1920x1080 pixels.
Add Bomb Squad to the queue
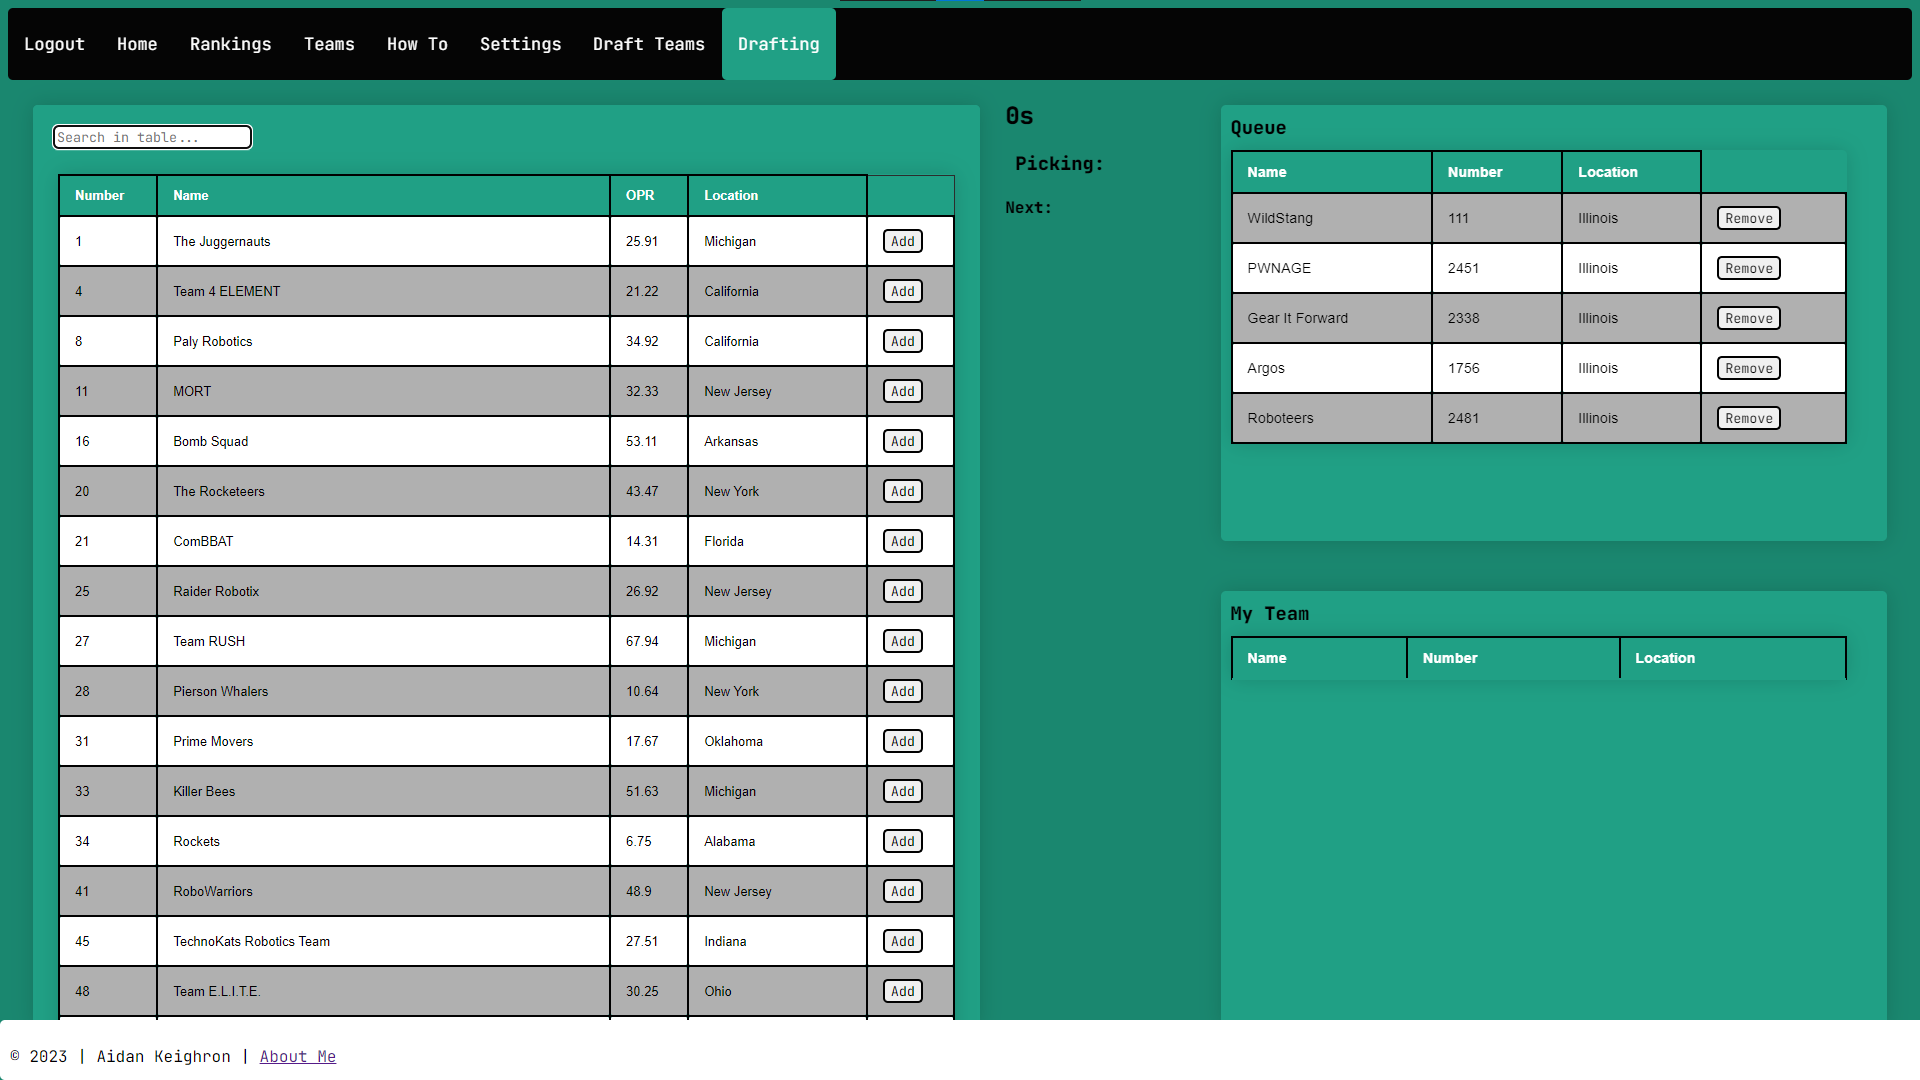pos(903,441)
